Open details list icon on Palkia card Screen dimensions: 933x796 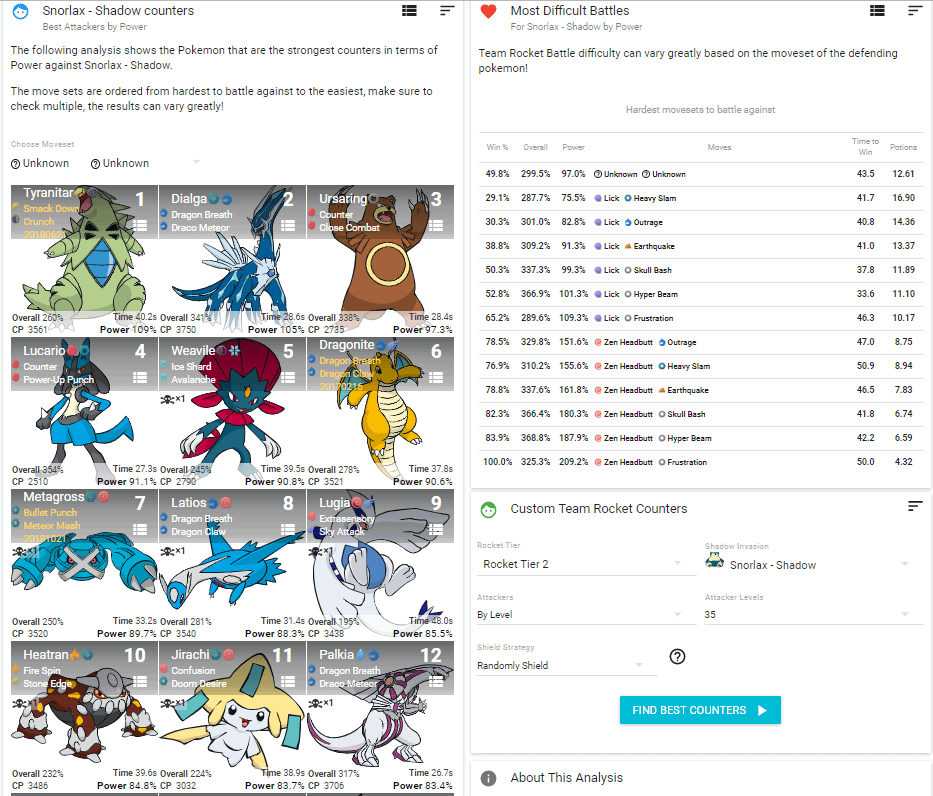[436, 681]
